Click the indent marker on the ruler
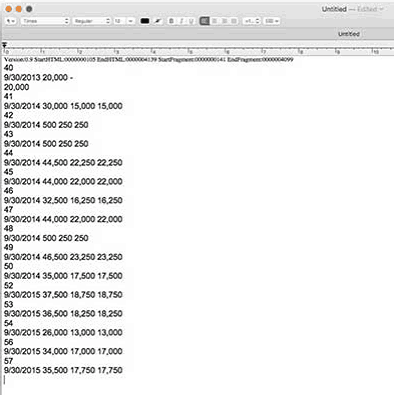The height and width of the screenshot is (395, 394). [4, 45]
